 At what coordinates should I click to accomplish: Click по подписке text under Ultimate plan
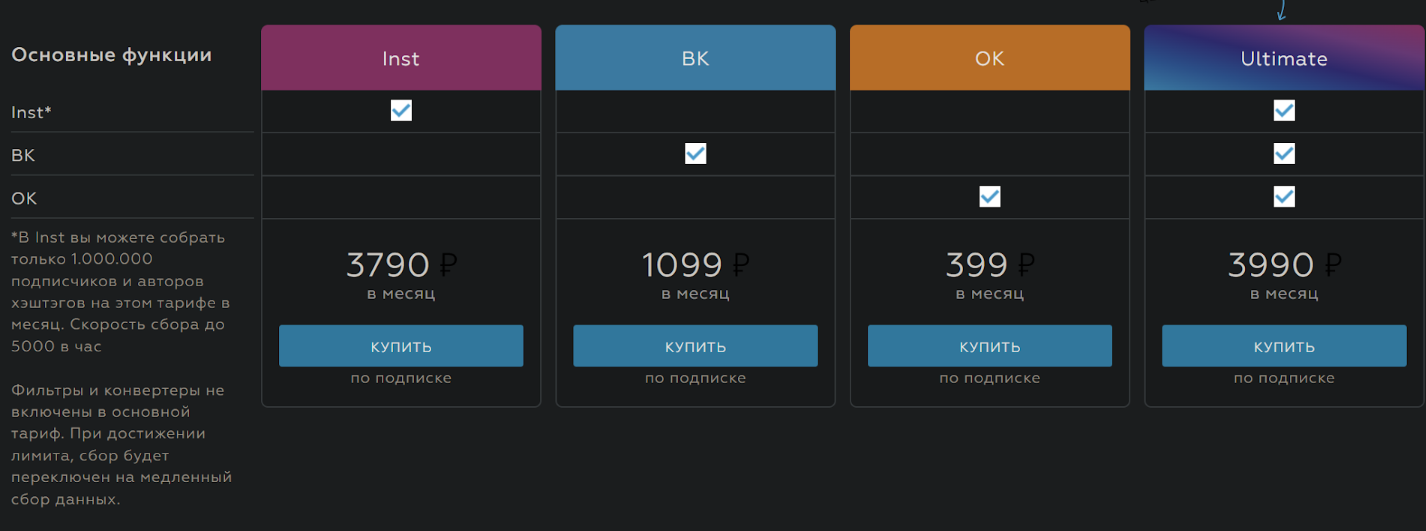1284,378
